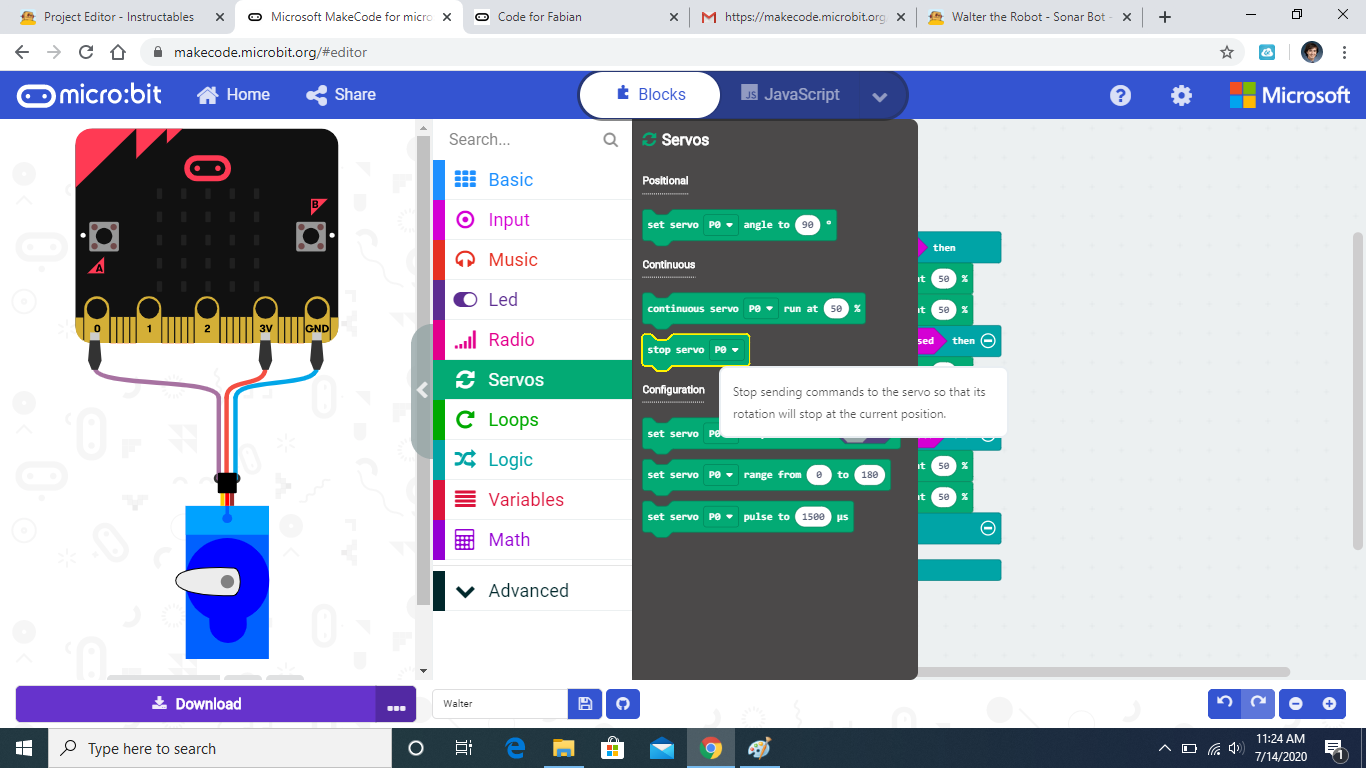Open File Explorer from the taskbar
Screen dimensions: 1366x768
[564, 748]
